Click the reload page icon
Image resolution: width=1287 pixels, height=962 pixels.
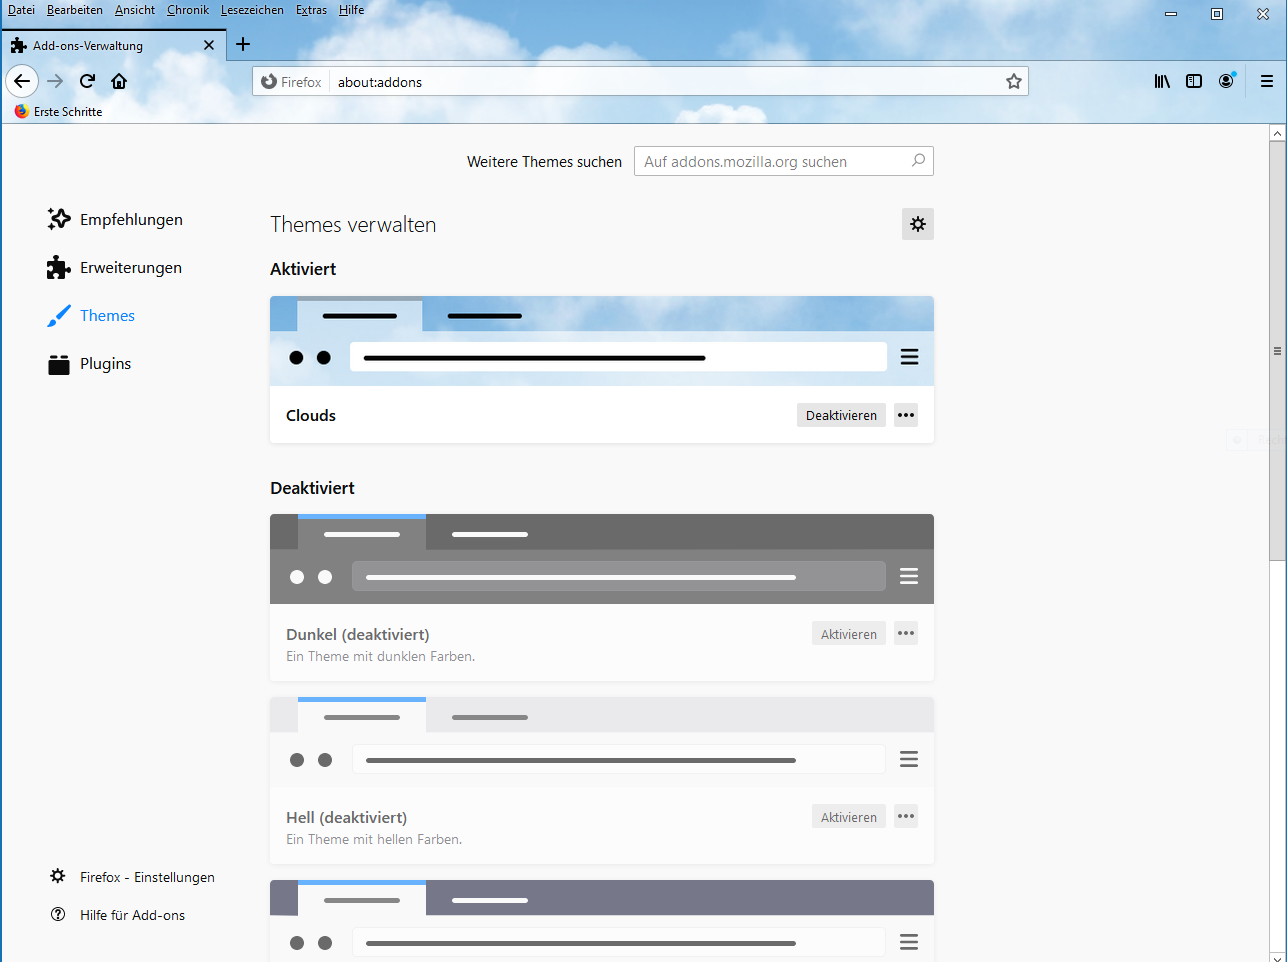pos(87,82)
